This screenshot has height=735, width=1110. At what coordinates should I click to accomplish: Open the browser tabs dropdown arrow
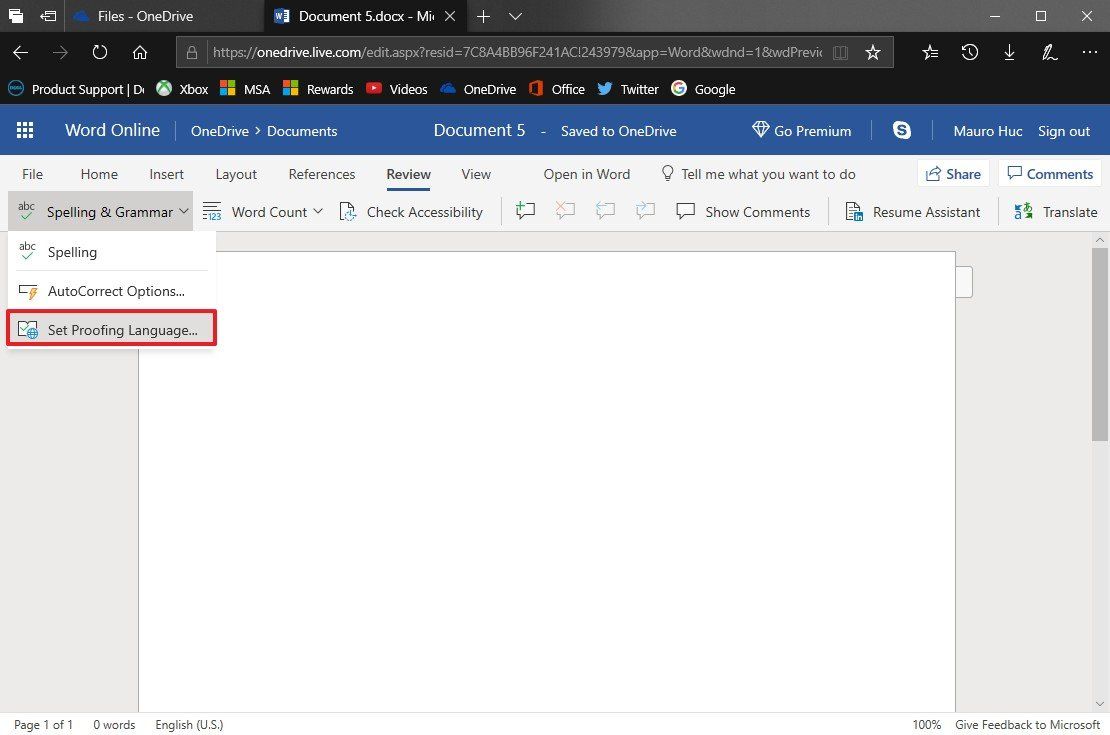point(514,16)
